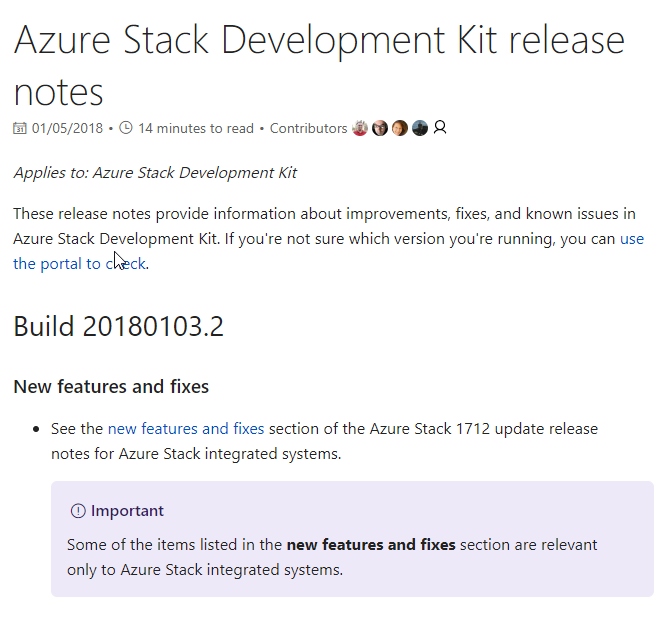
Task: Click the '14 minutes to read' text
Action: (x=196, y=128)
